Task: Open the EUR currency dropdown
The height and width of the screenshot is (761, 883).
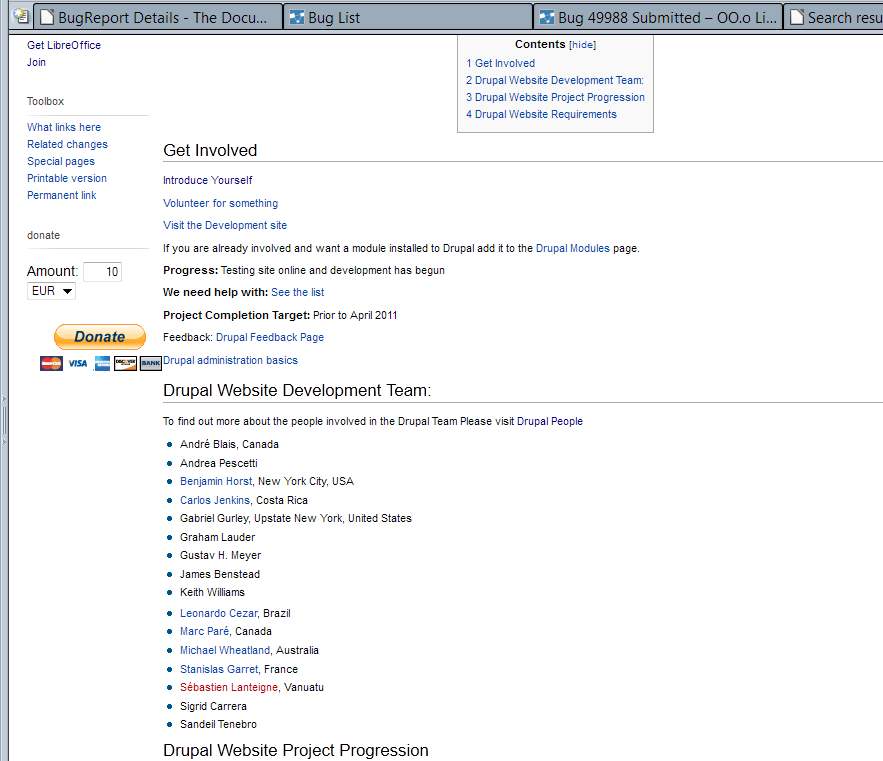Action: (x=52, y=291)
